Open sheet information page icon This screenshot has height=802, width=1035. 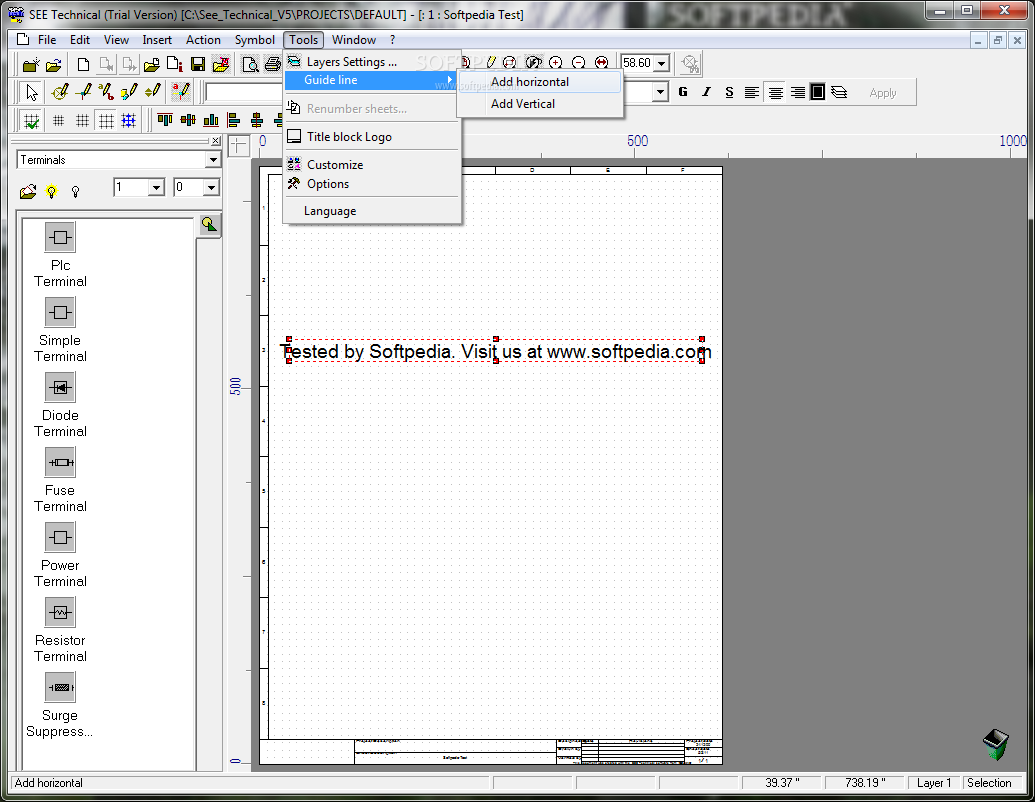point(174,64)
